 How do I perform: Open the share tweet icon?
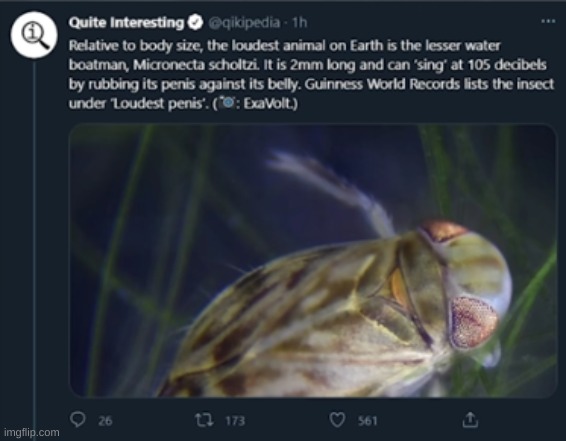(470, 420)
